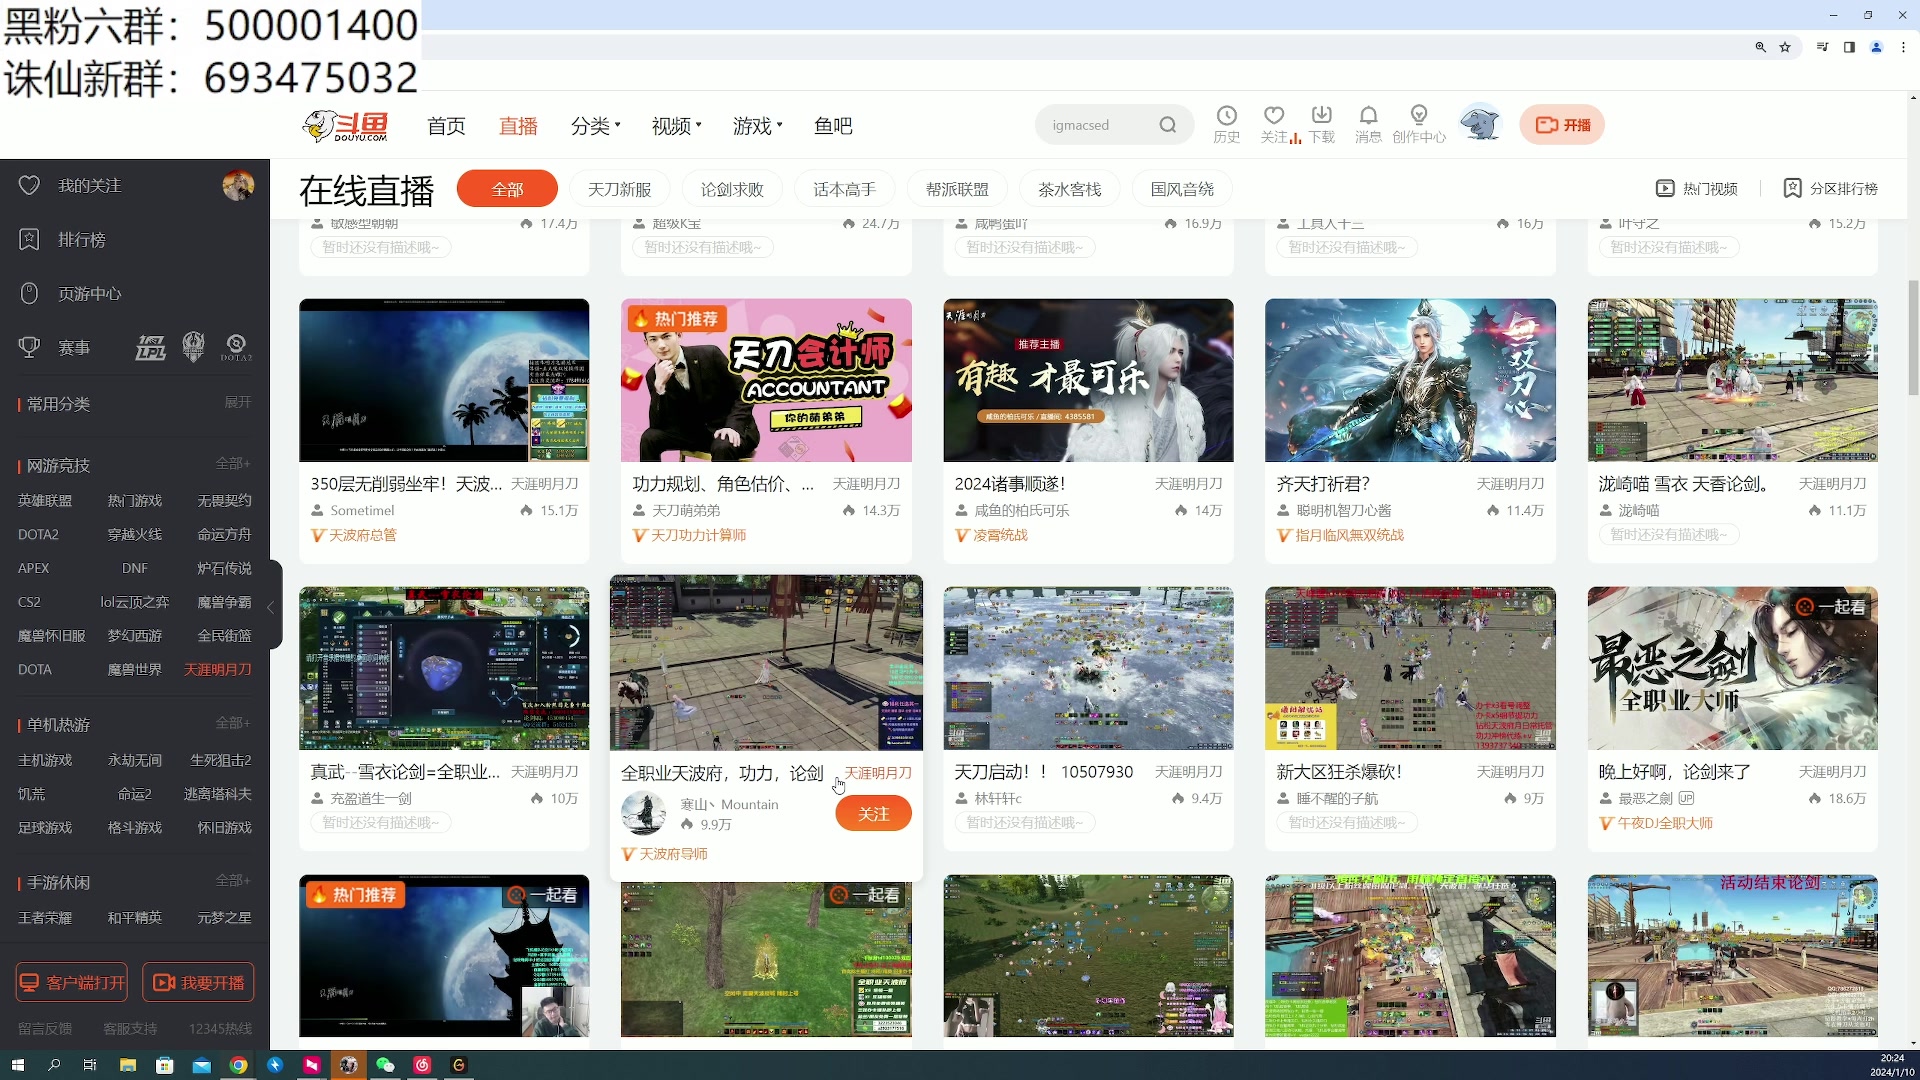Follow streamer 寒山丶Mountain via 关注 button
Viewport: 1920px width, 1080px height.
tap(872, 813)
